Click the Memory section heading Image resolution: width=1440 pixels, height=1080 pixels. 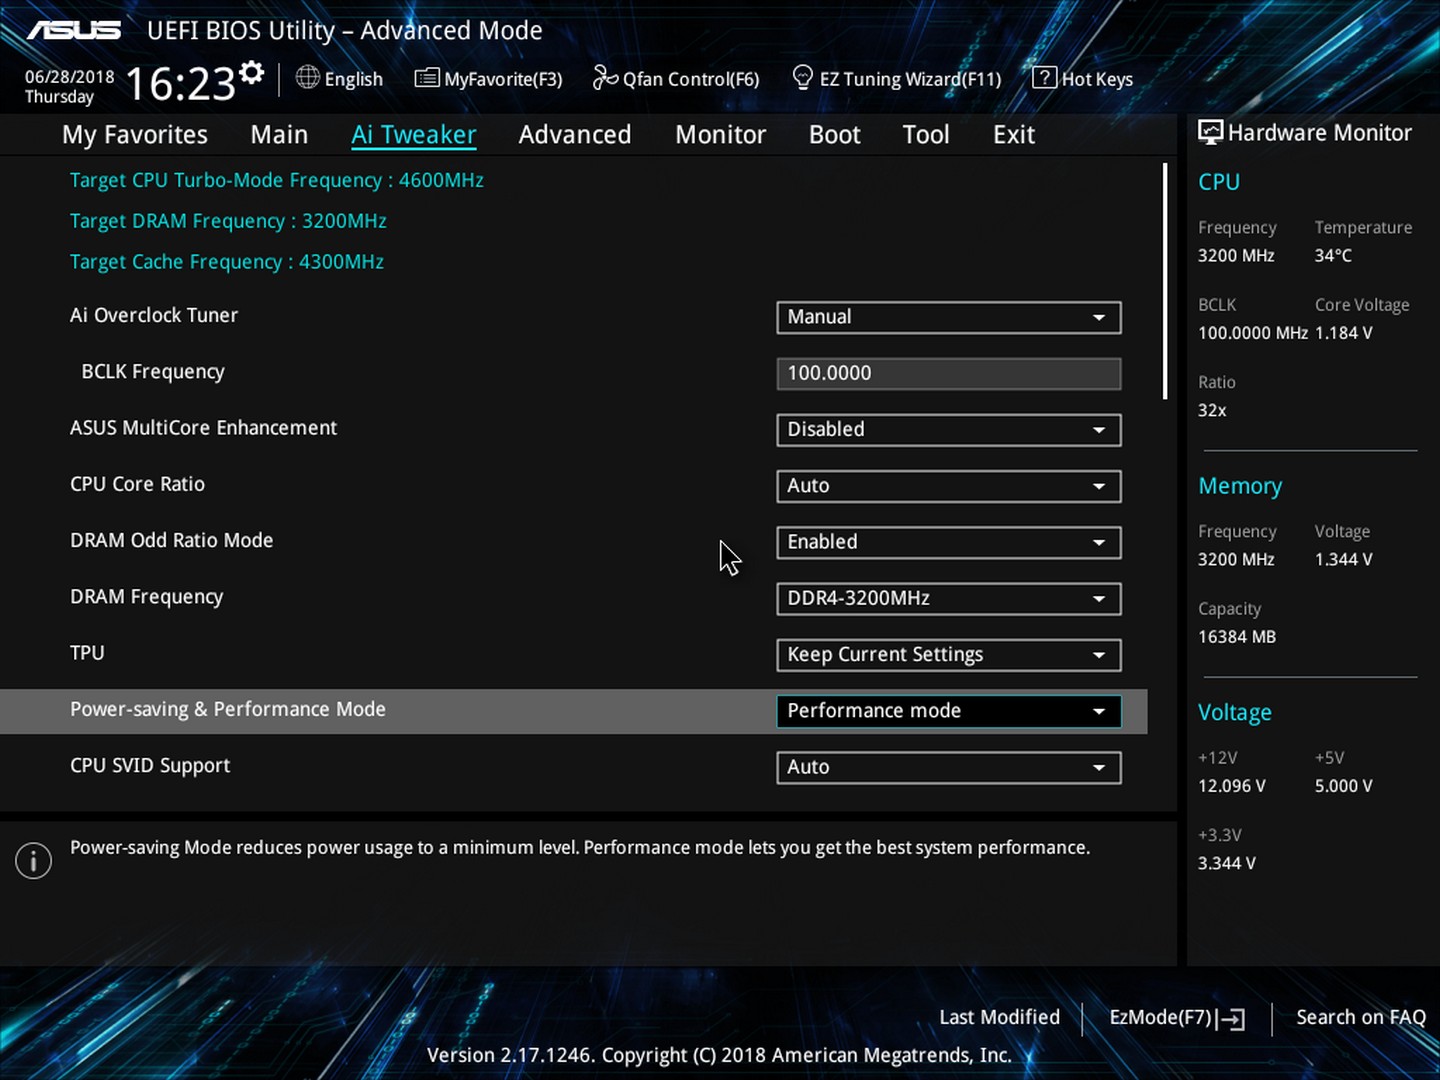(x=1240, y=486)
